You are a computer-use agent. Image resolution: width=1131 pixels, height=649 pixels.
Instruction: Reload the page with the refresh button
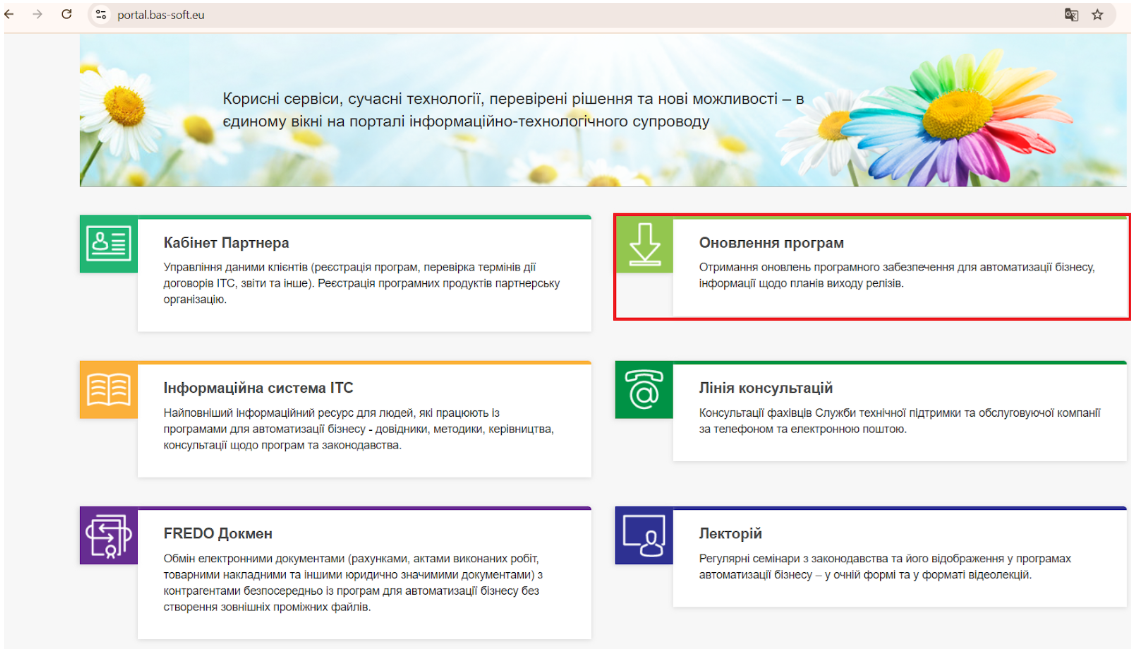67,15
